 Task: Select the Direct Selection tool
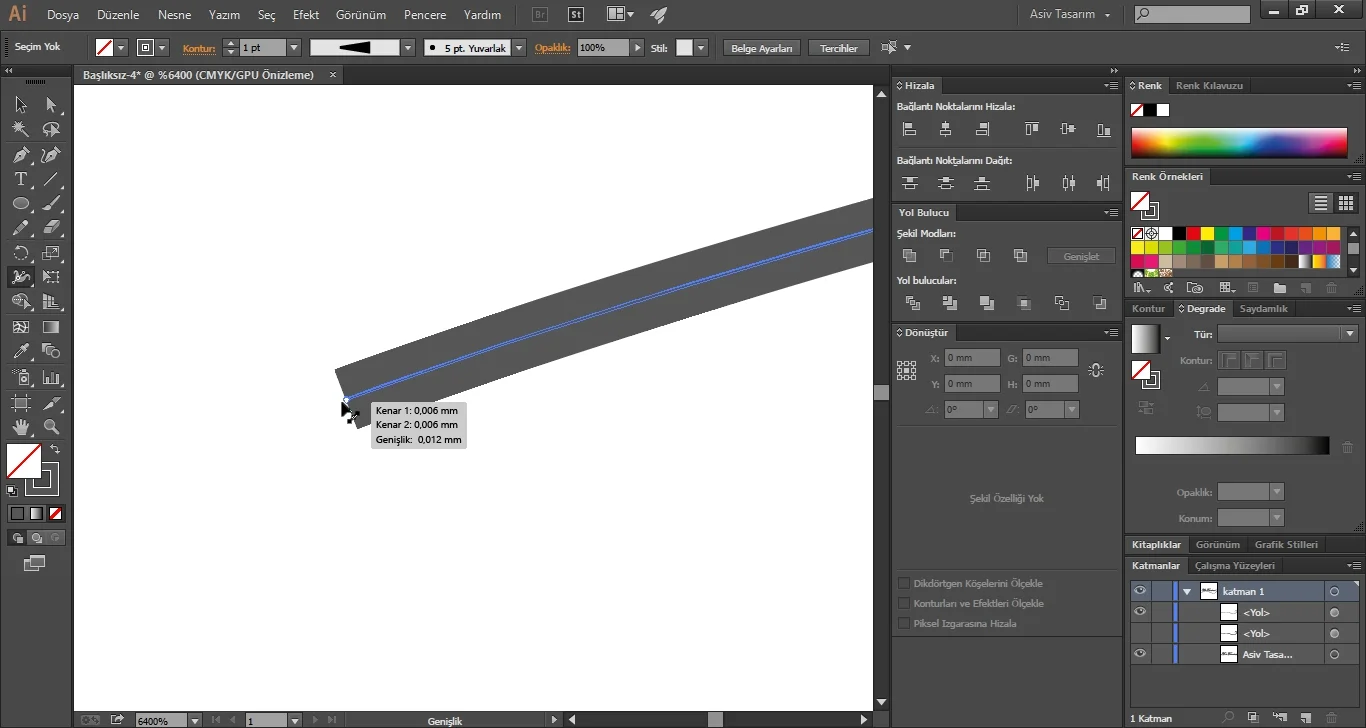tap(51, 105)
